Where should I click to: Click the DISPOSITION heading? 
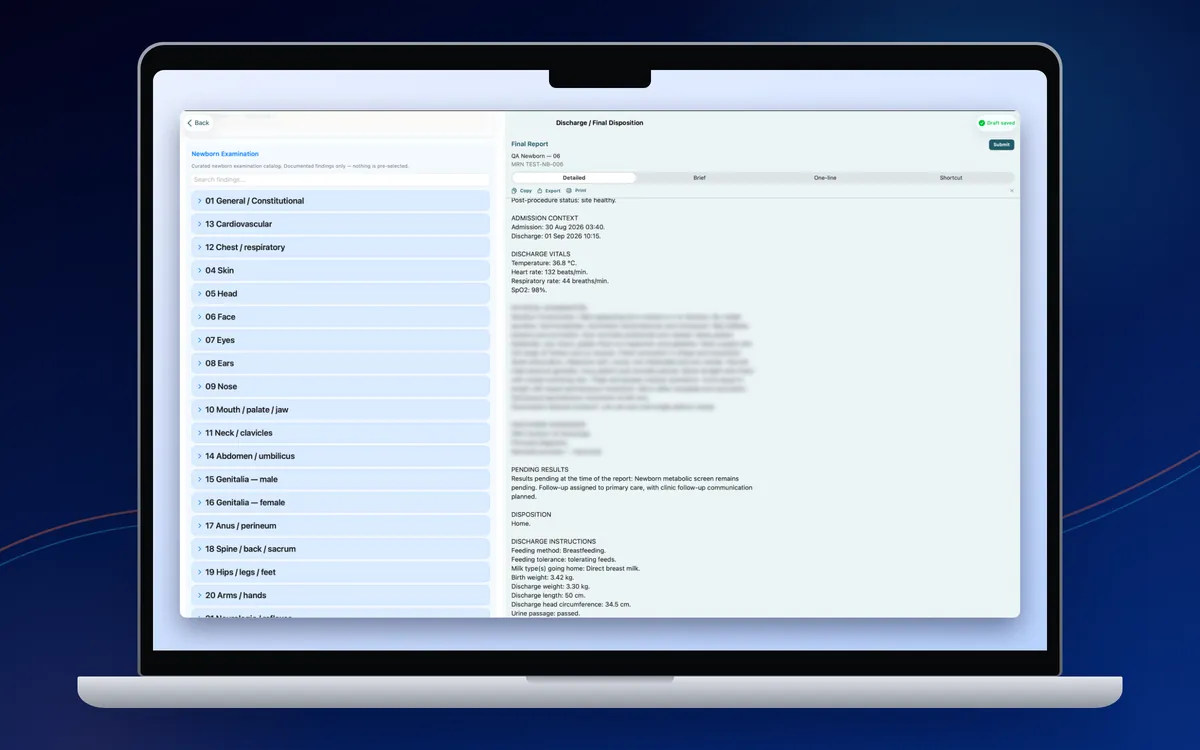[x=531, y=515]
